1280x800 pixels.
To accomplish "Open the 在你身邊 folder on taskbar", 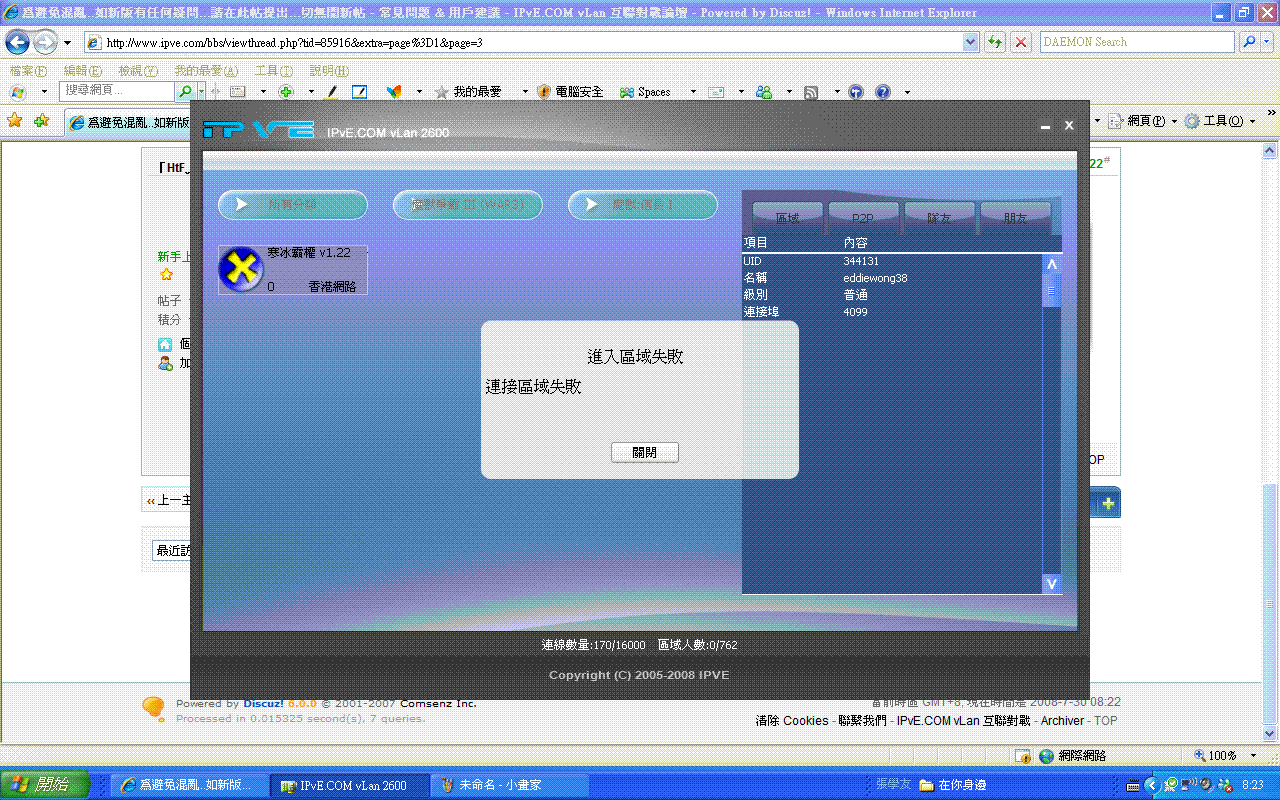I will 954,786.
